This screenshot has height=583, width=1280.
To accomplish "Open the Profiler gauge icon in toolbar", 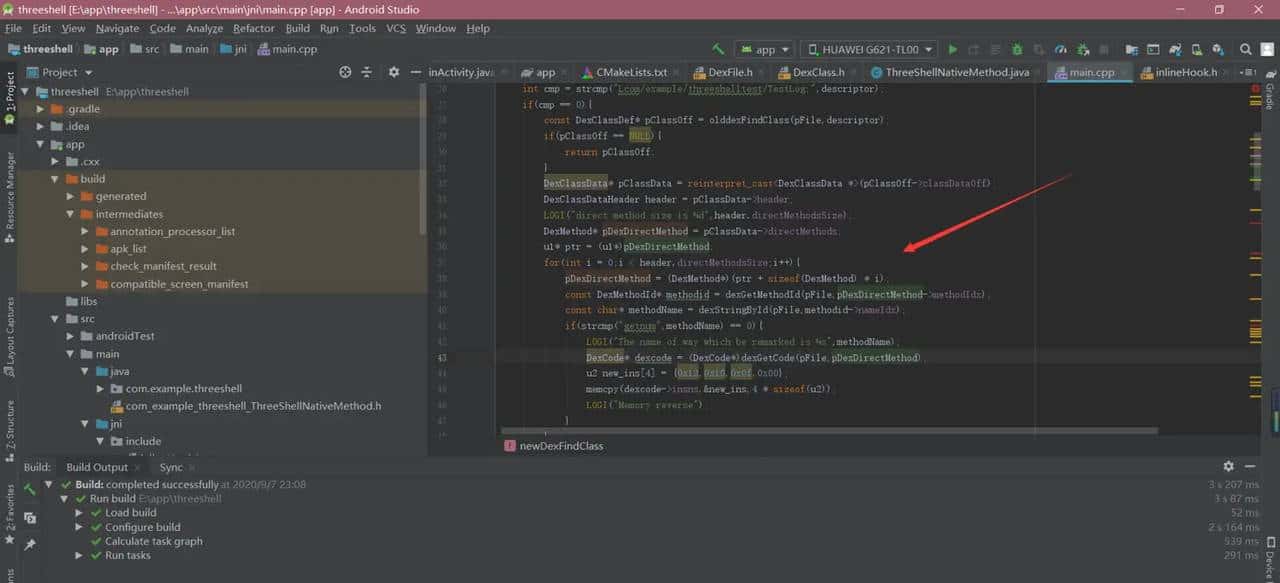I will pos(1061,49).
